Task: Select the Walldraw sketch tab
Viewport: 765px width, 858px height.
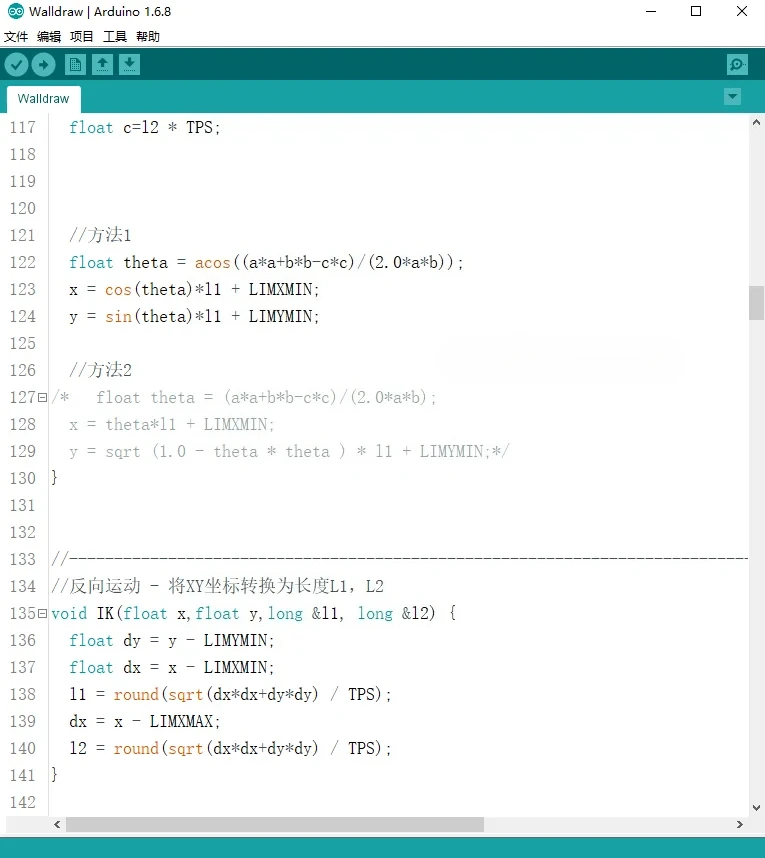Action: click(x=44, y=99)
